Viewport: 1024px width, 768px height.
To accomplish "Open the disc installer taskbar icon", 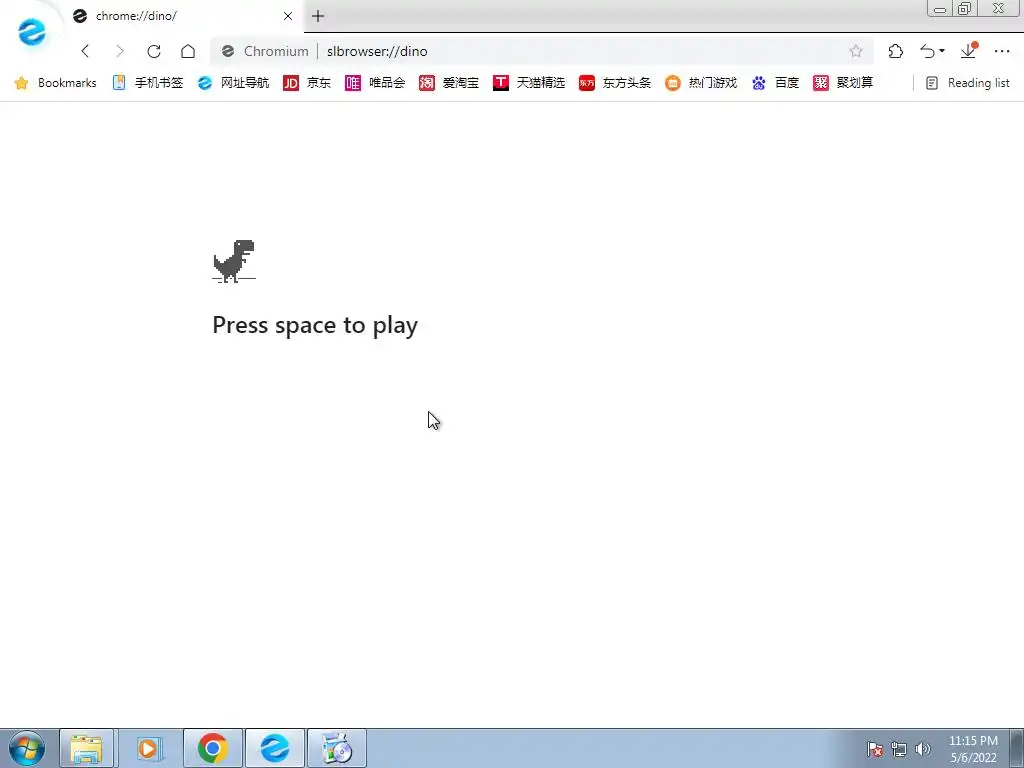I will pos(337,748).
